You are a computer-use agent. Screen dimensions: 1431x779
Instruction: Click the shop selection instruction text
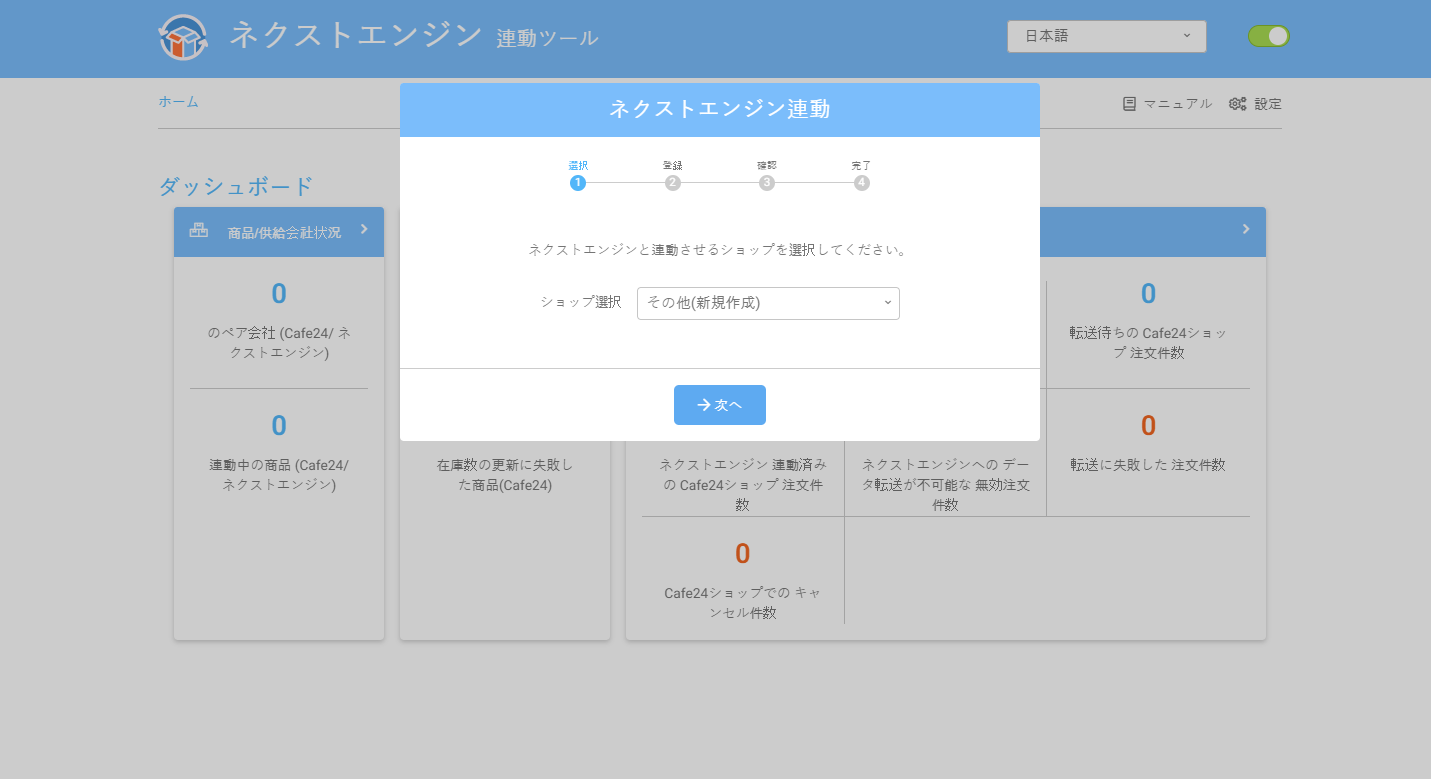point(720,249)
